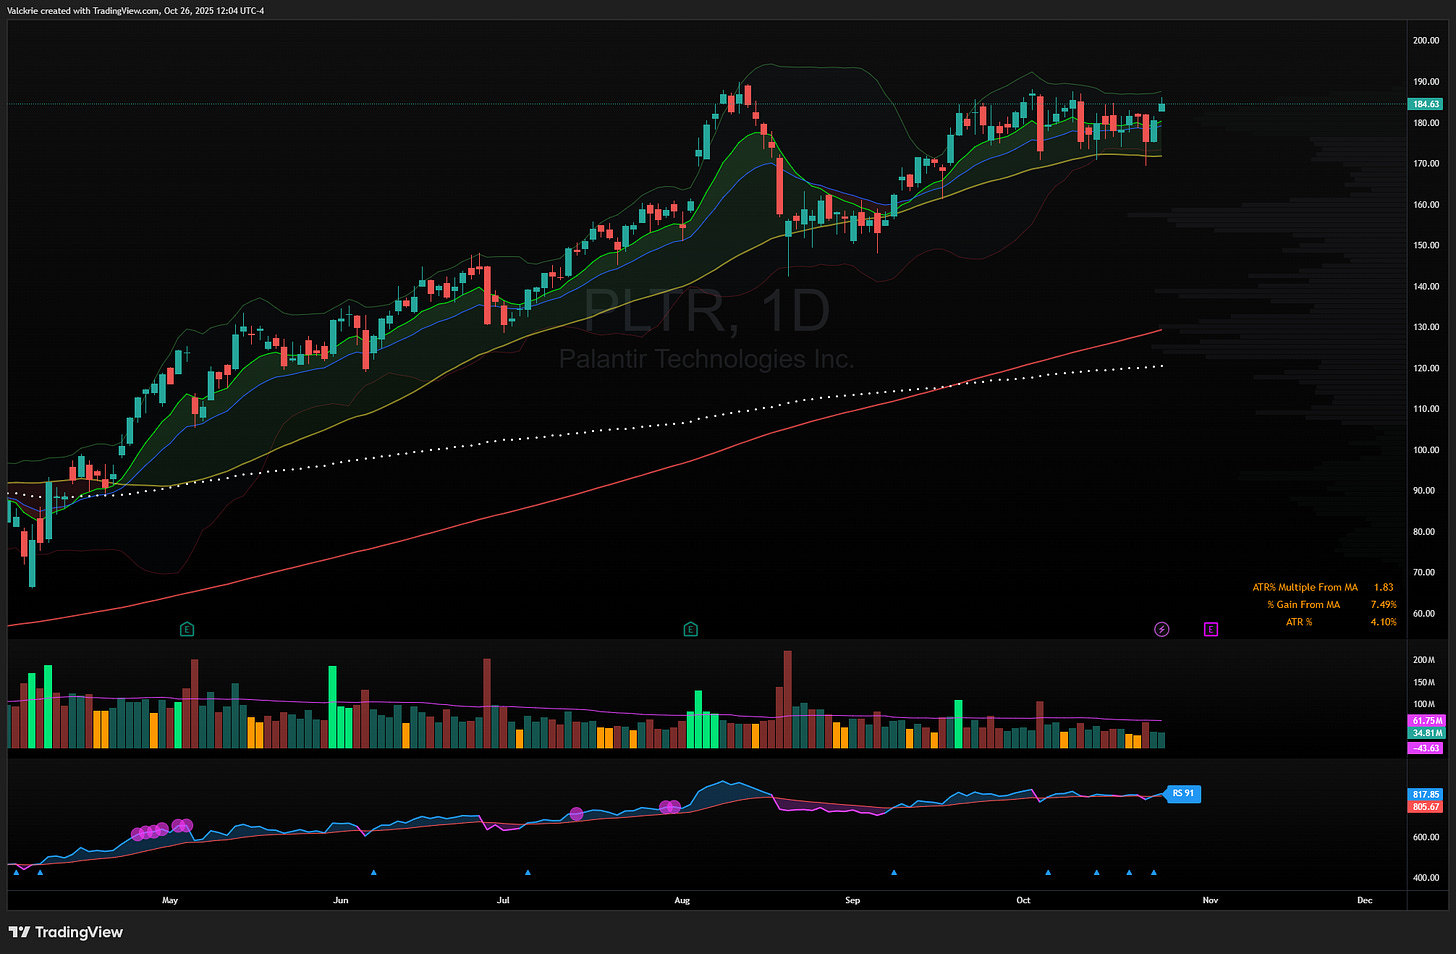Viewport: 1456px width, 954px height.
Task: Click the 200M volume axis label
Action: point(1424,660)
